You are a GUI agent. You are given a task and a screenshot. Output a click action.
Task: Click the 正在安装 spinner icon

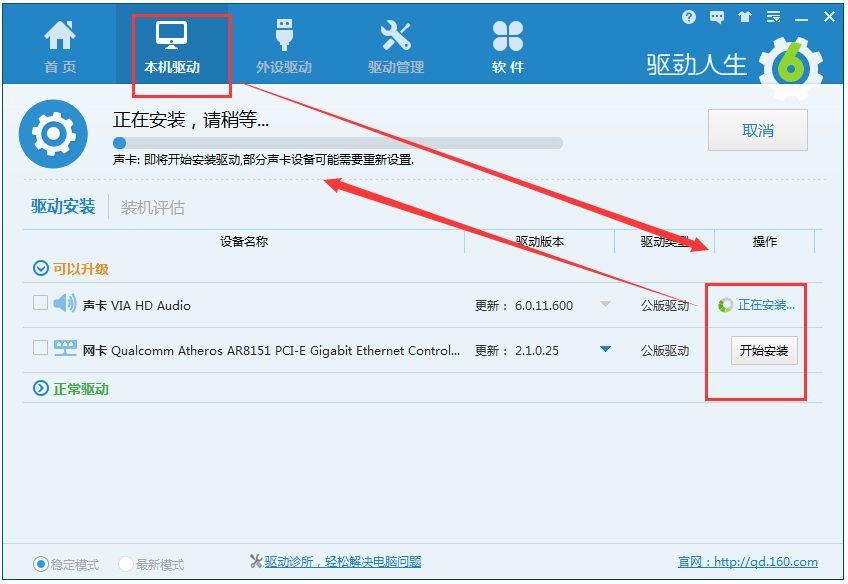[725, 305]
